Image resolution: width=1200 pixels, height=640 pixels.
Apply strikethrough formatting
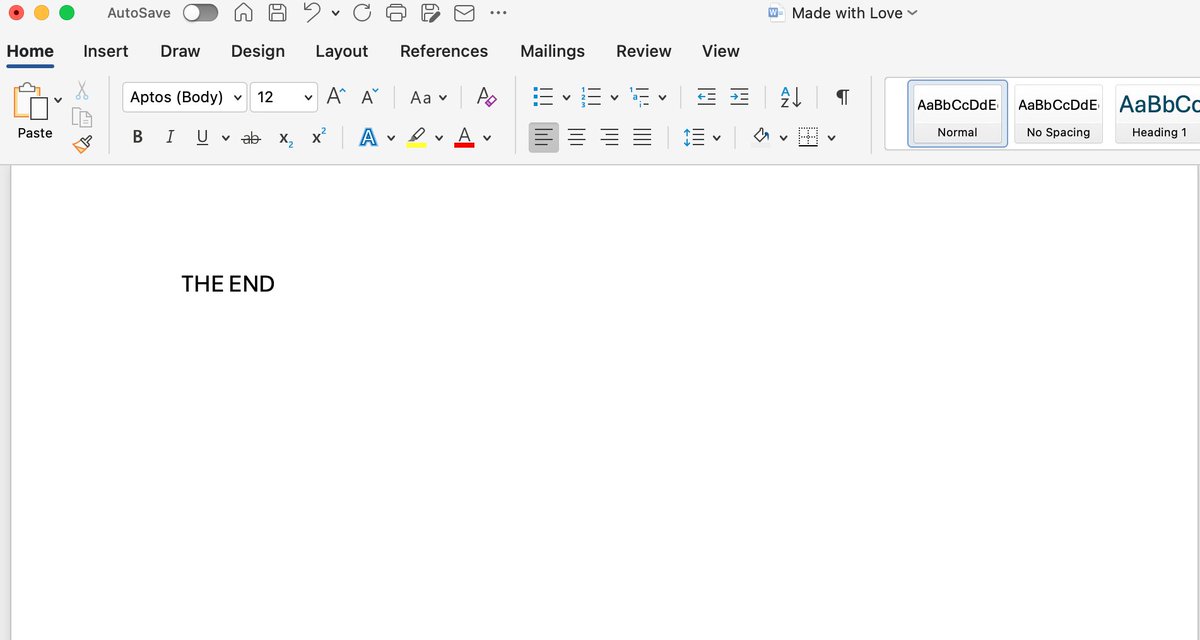point(251,137)
